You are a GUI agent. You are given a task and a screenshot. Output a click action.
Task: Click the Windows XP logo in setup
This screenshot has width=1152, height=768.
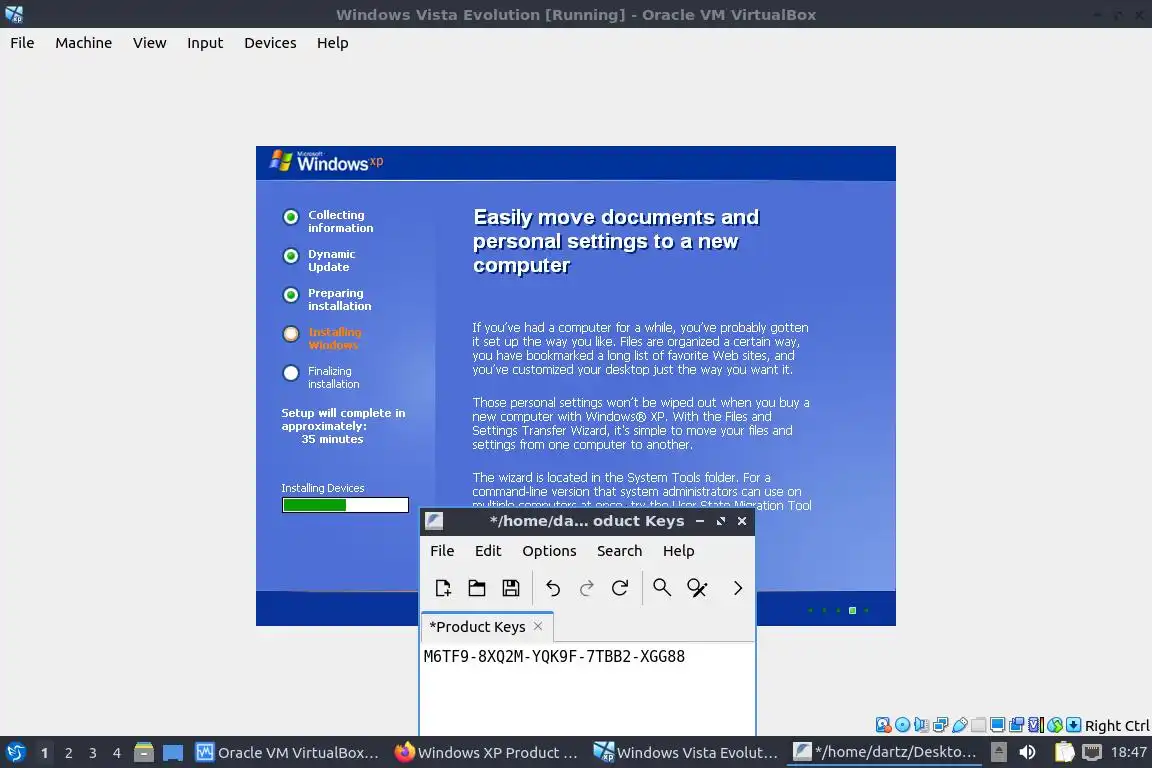coord(326,161)
